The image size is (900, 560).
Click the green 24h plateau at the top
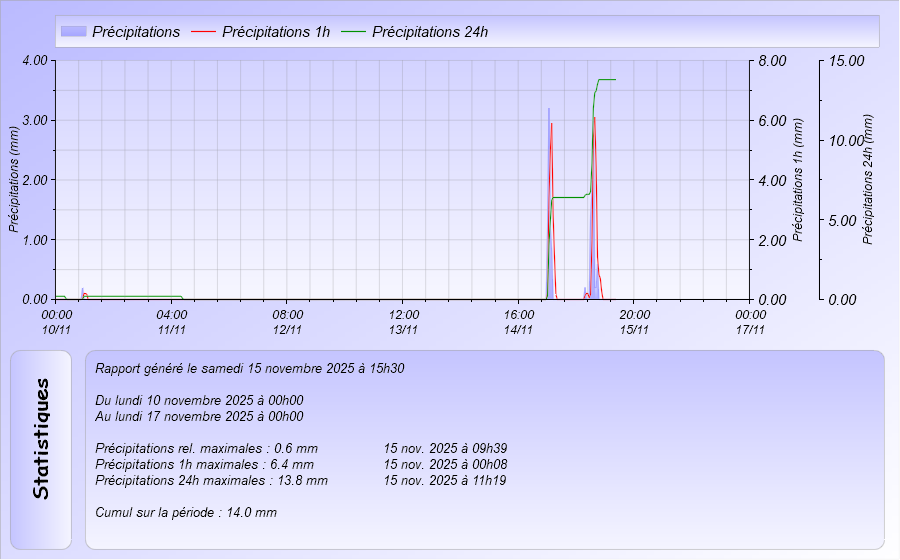(x=606, y=79)
